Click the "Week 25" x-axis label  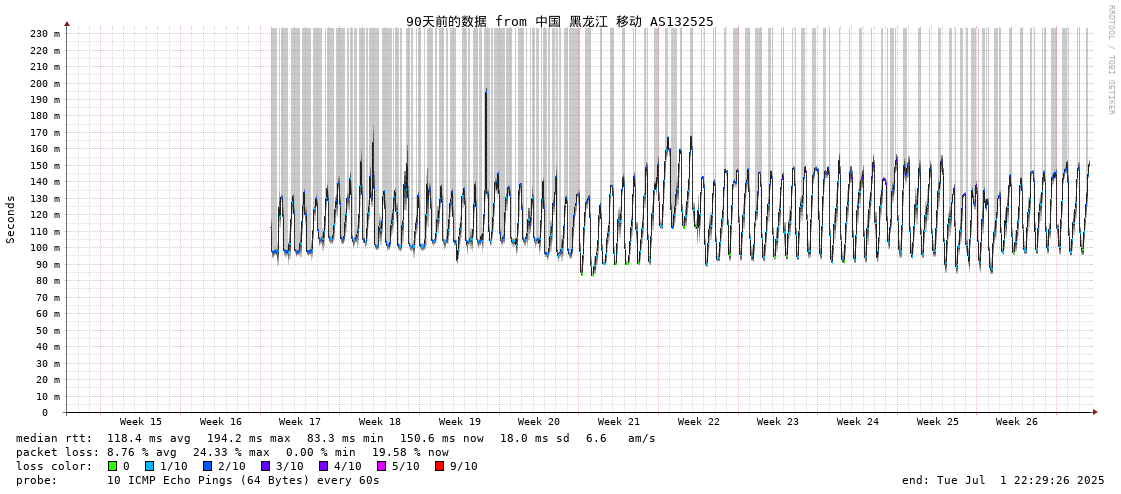click(937, 422)
